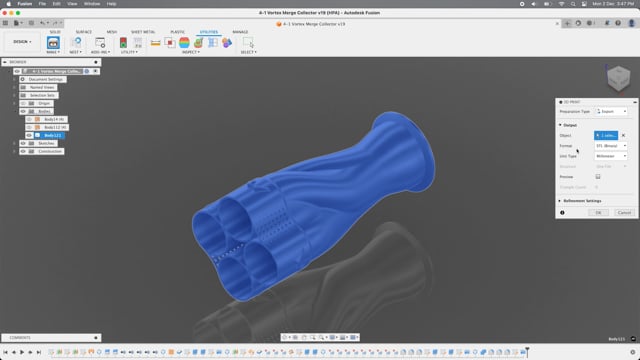Image resolution: width=640 pixels, height=360 pixels.
Task: Click the Object selection button
Action: pos(606,135)
